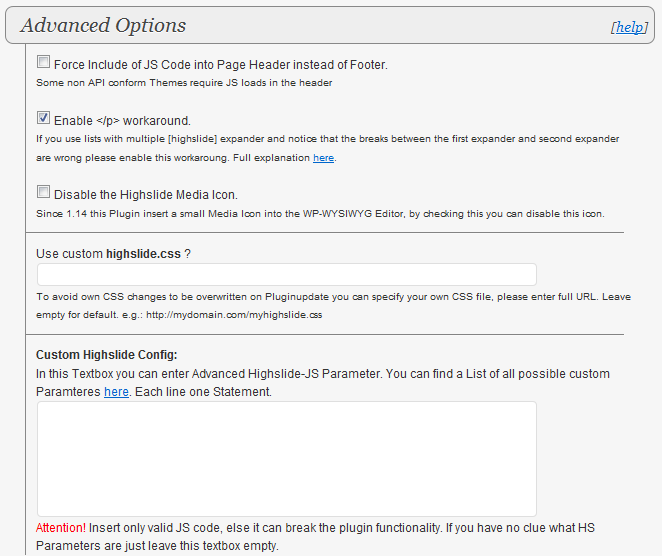Click the 'Use custom highslide.css ?' label

tap(113, 254)
